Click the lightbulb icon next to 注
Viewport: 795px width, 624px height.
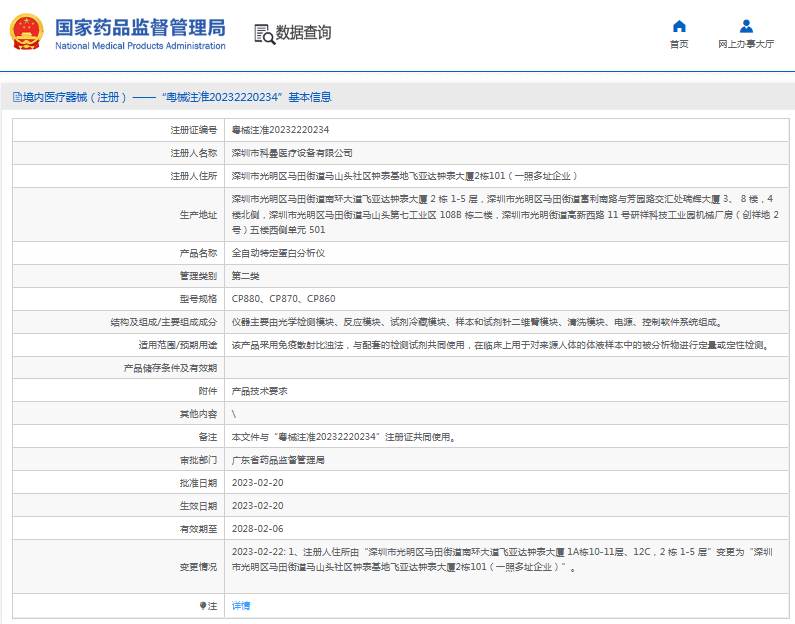[202, 606]
